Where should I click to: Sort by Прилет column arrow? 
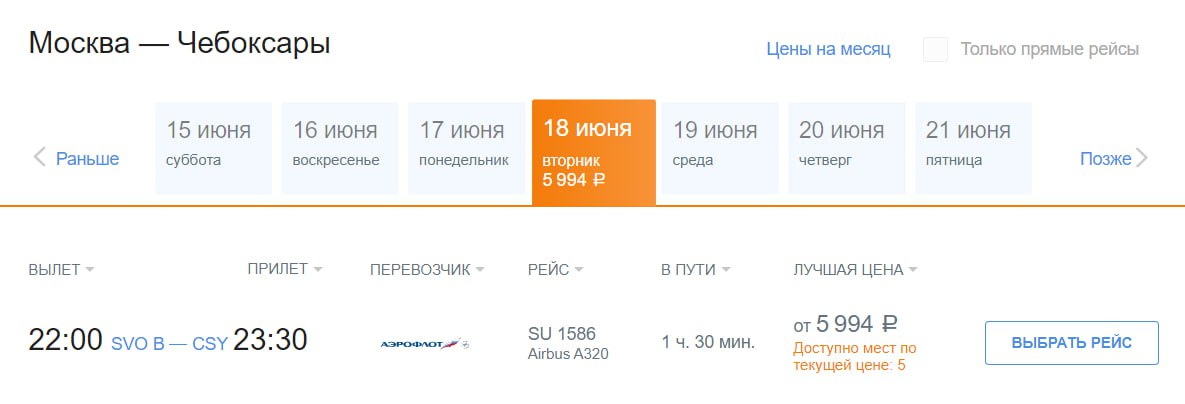pos(318,270)
